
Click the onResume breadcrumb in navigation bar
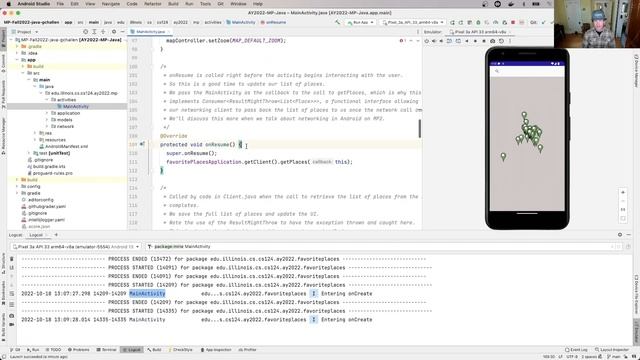tap(273, 22)
